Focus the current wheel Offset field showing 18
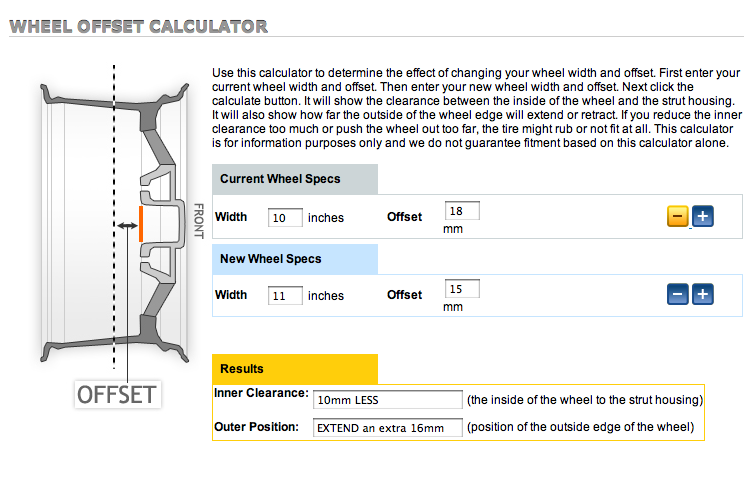This screenshot has width=752, height=481. (461, 210)
